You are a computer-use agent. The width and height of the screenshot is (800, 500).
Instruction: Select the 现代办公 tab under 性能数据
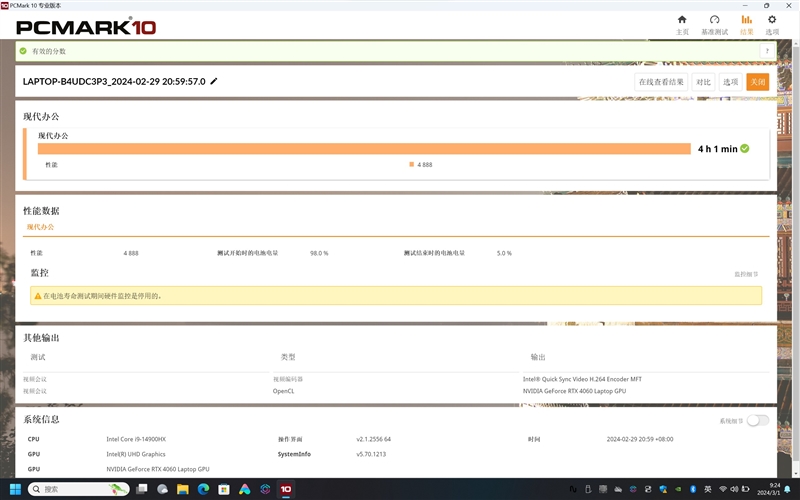pyautogui.click(x=40, y=227)
